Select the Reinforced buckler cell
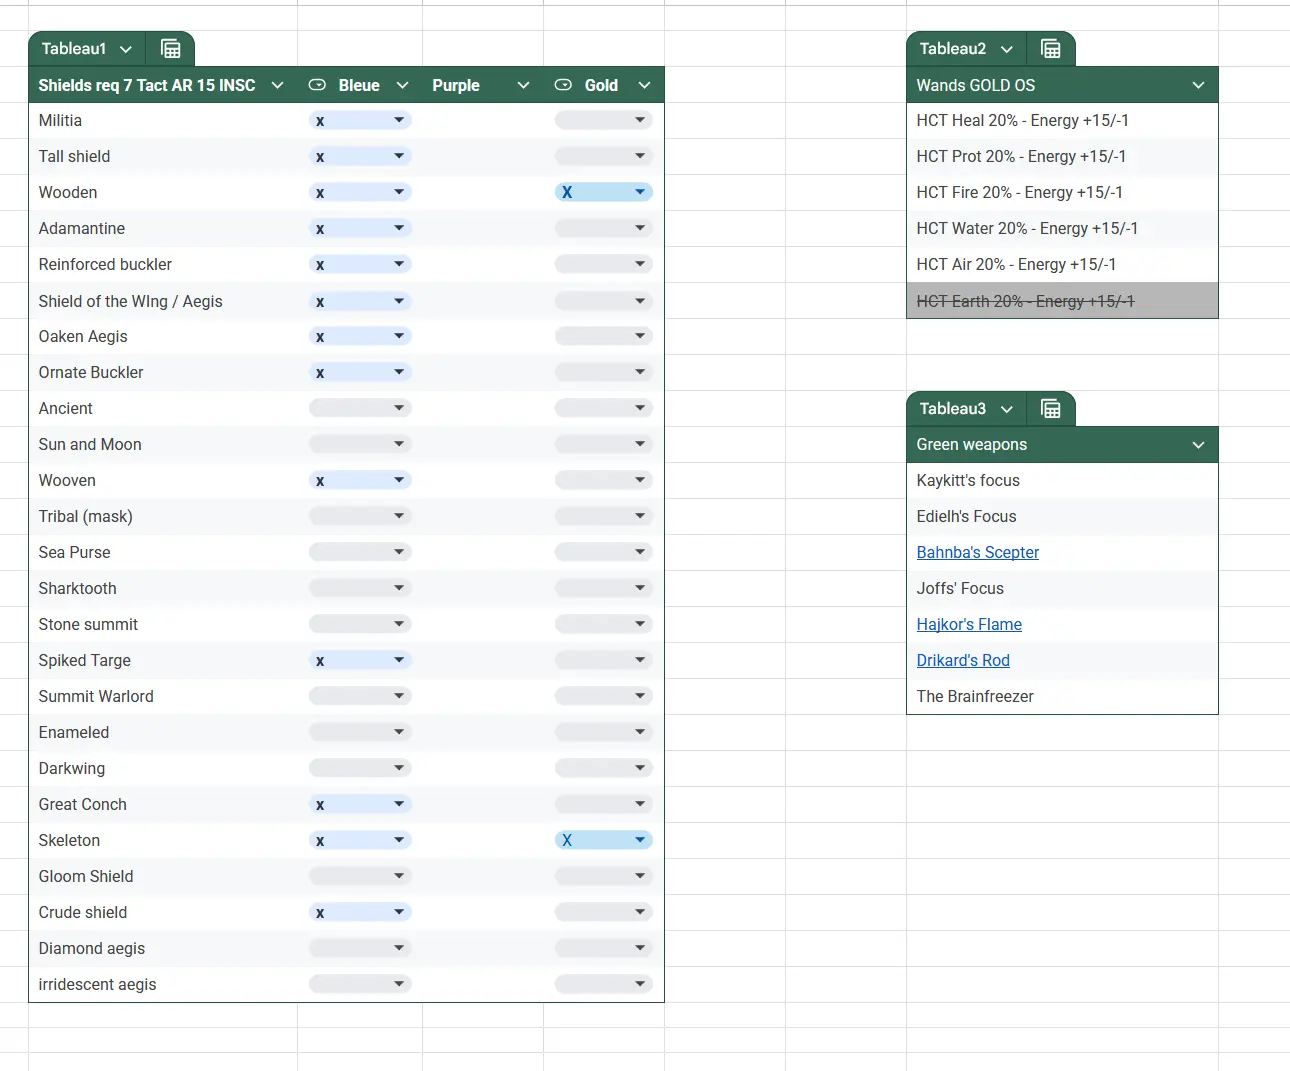 [x=163, y=264]
